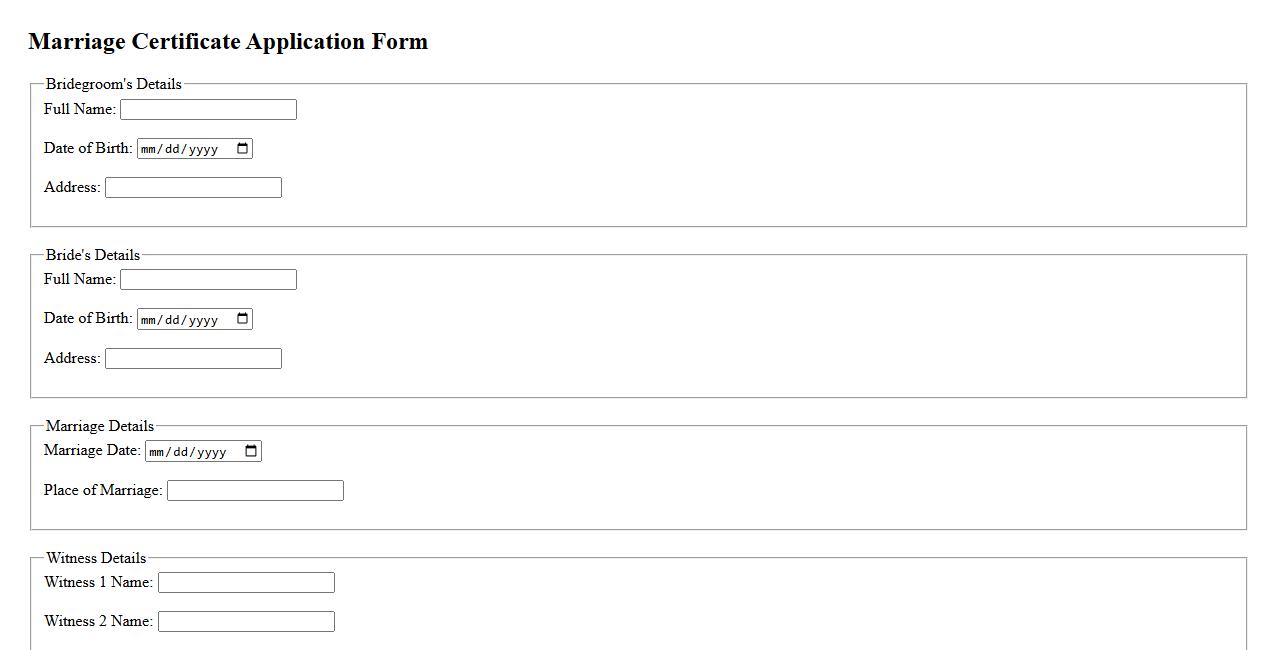Focus the Place of Marriage input box
This screenshot has width=1278, height=650.
[255, 490]
